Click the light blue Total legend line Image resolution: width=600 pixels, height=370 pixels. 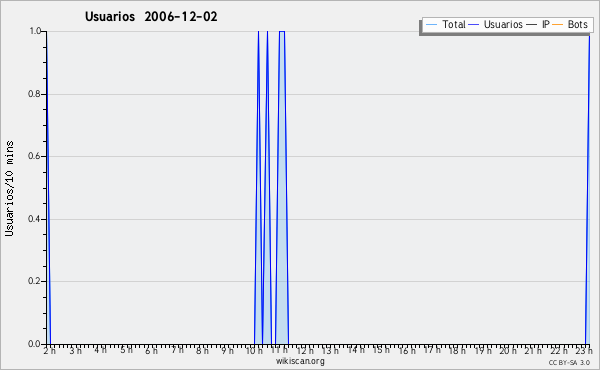(431, 25)
